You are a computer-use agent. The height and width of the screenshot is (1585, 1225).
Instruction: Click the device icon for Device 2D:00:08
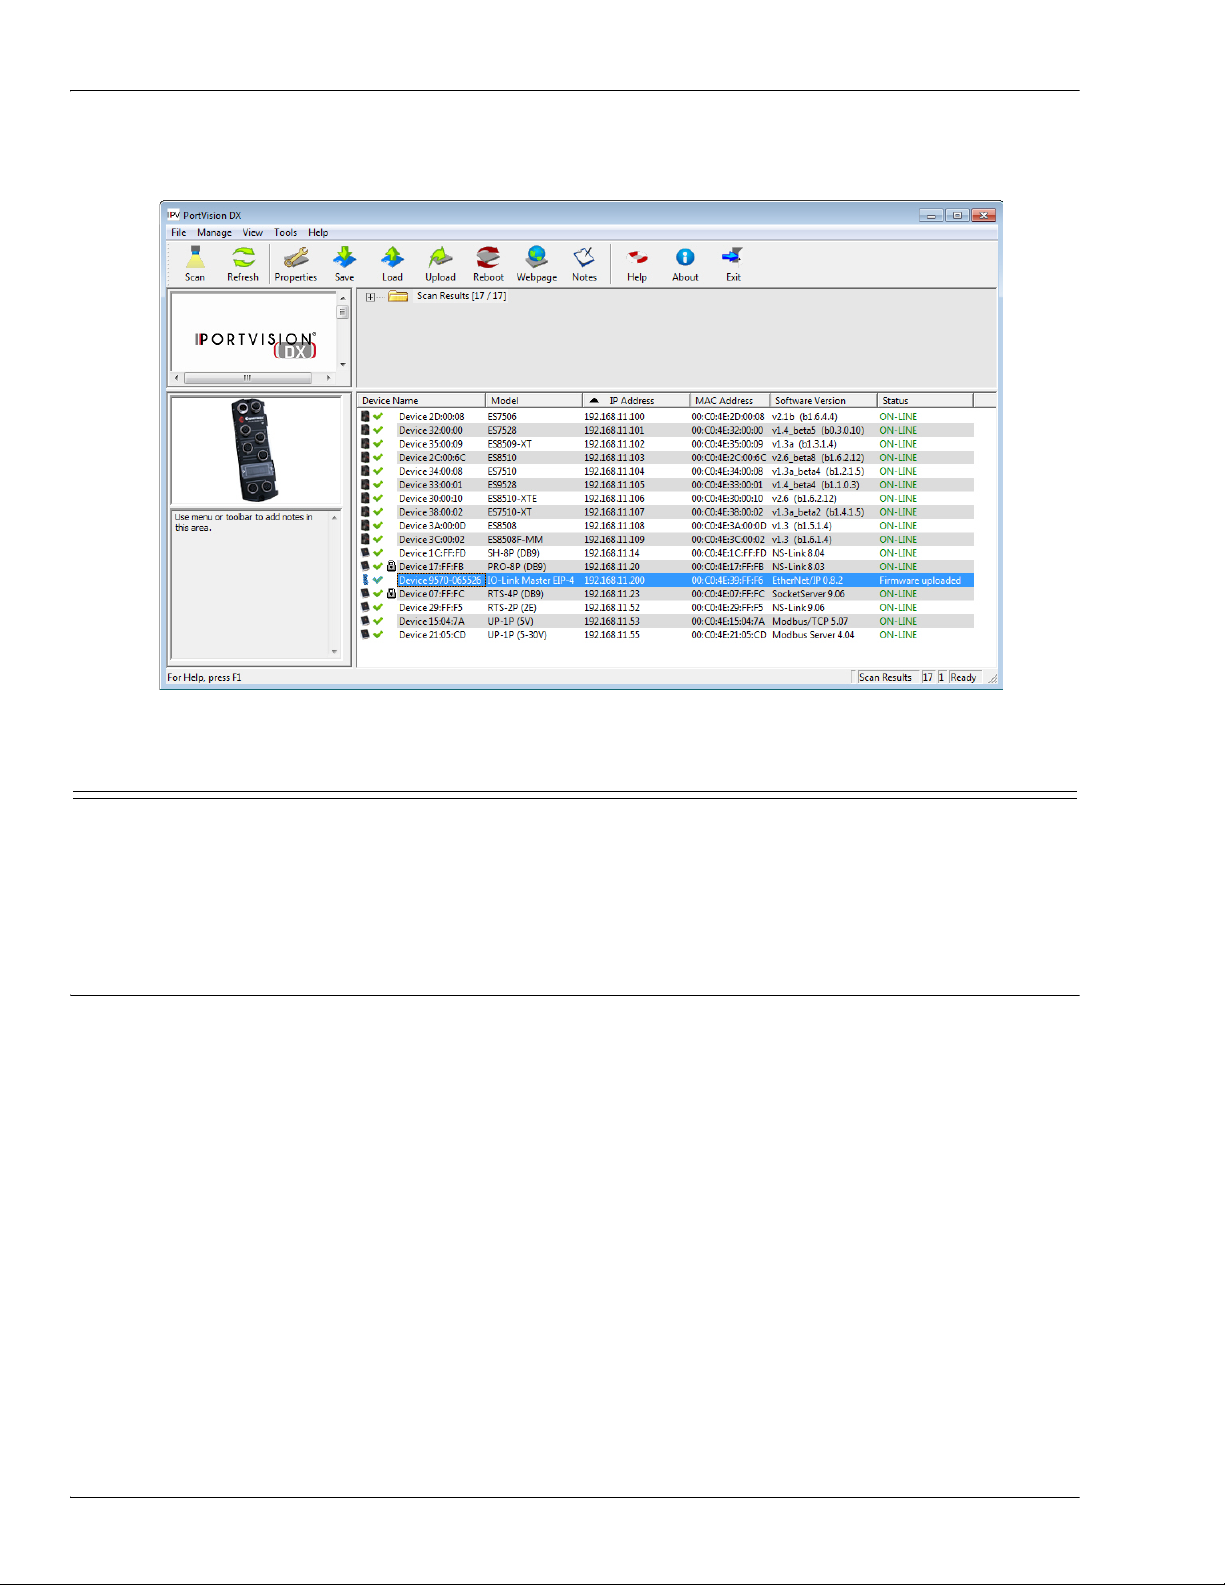[x=365, y=417]
